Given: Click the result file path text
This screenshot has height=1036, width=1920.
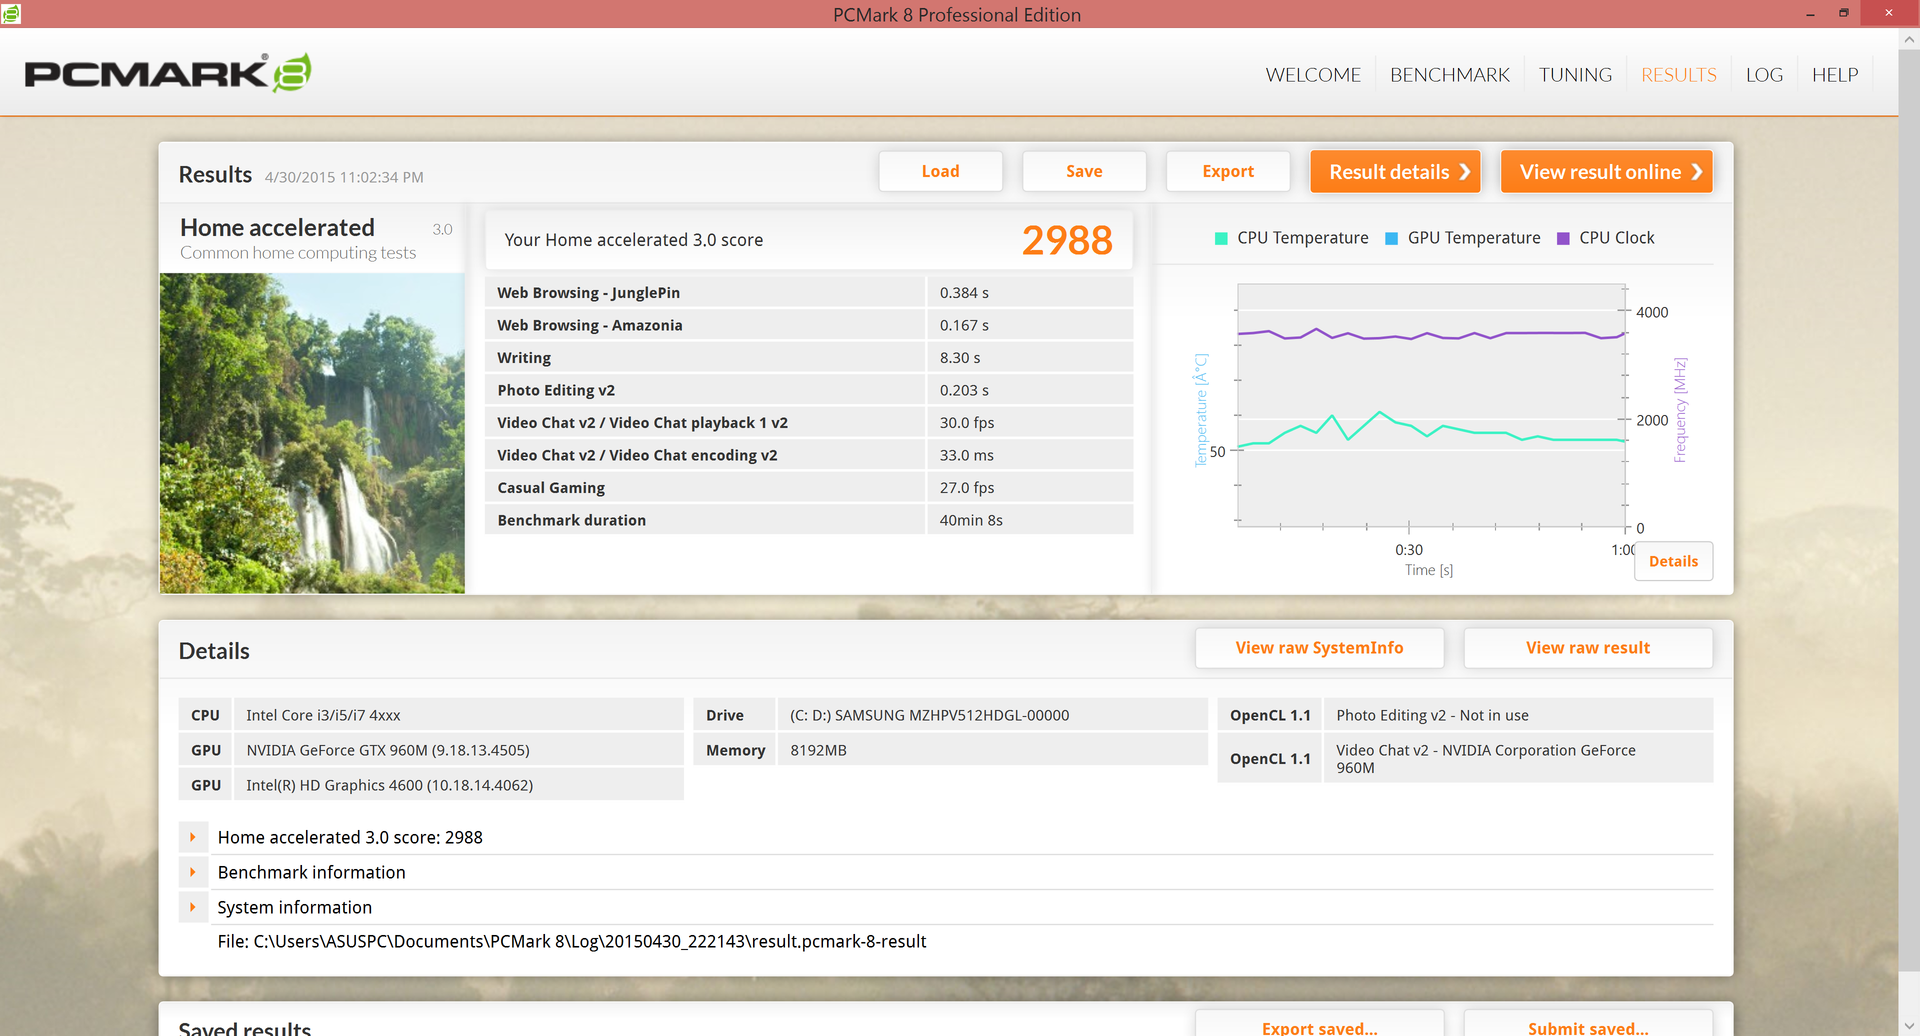Looking at the screenshot, I should tap(572, 941).
